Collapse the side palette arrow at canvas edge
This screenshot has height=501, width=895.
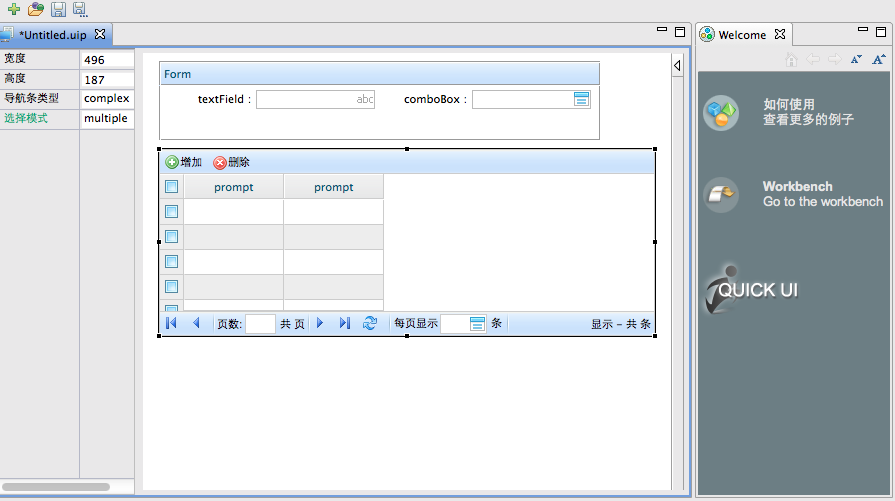pyautogui.click(x=677, y=66)
